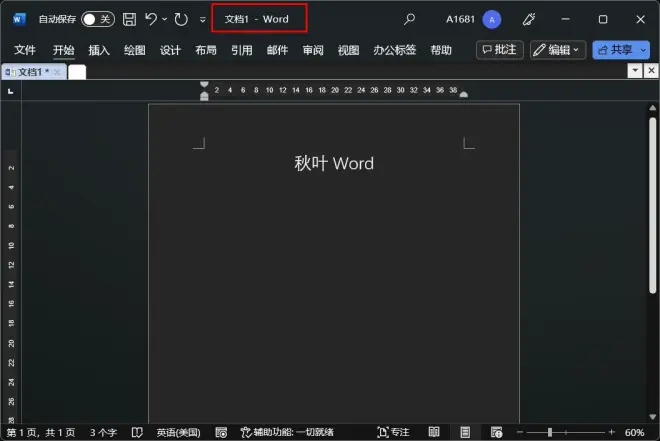Close the Office Tab bar with X
The height and width of the screenshot is (441, 660).
point(651,70)
